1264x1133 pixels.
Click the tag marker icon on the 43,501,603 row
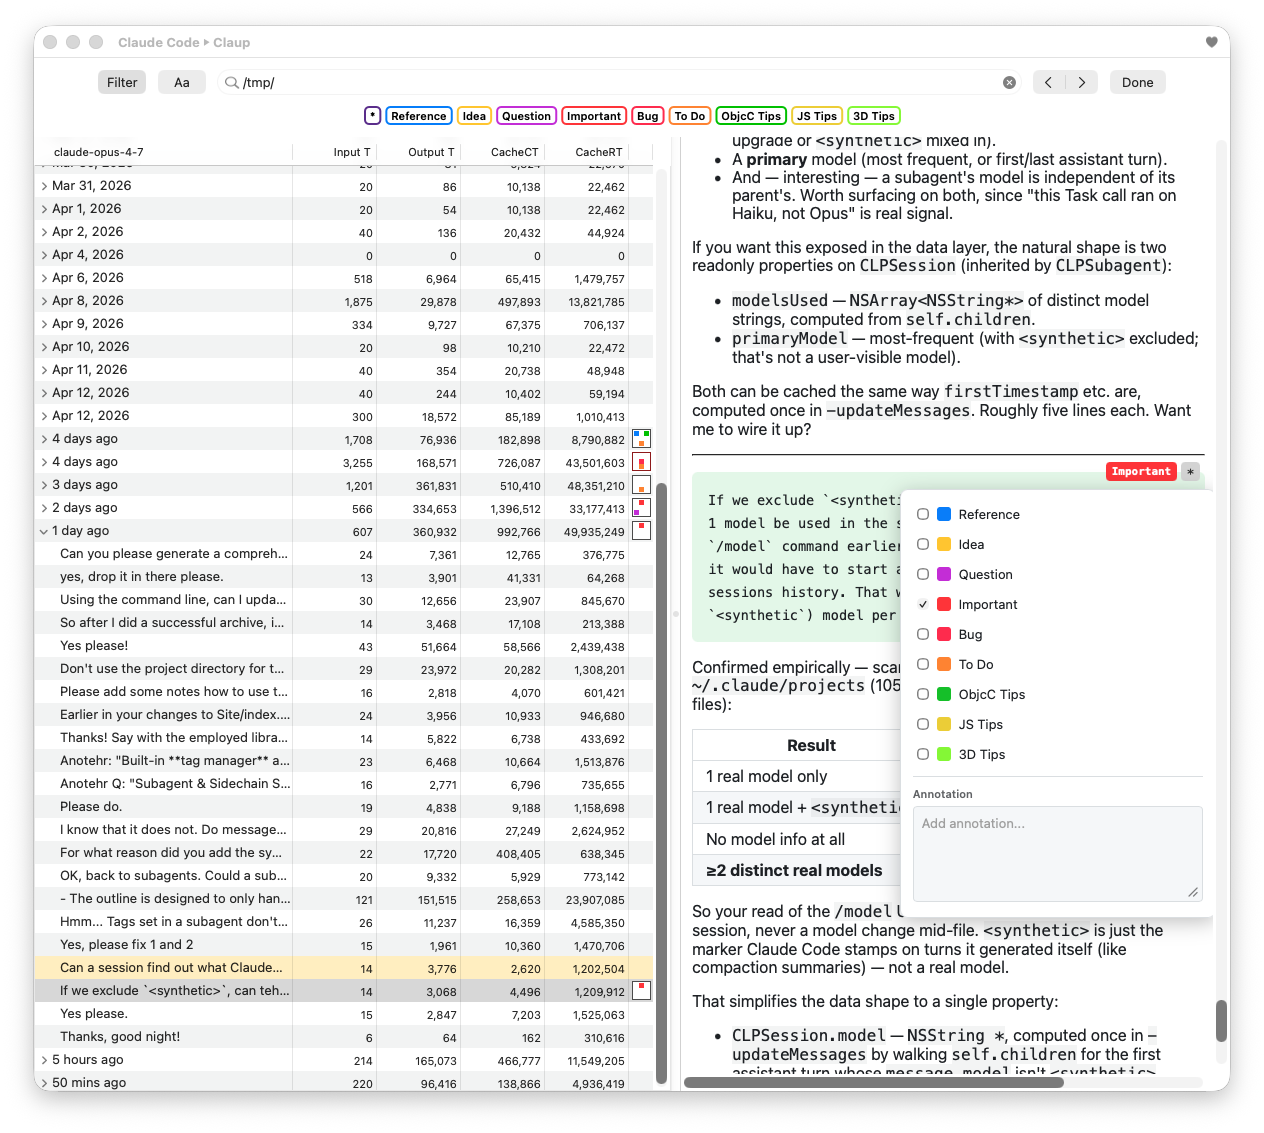641,462
